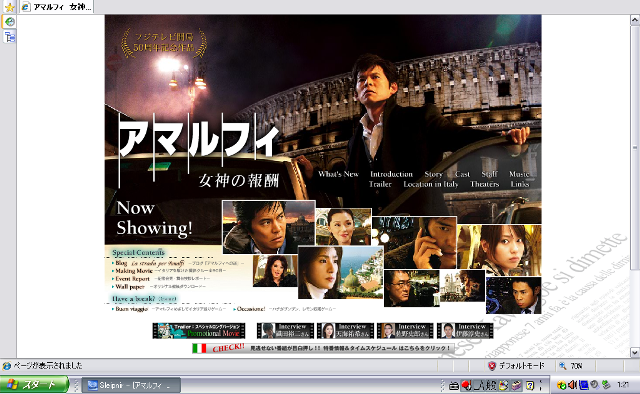The height and width of the screenshot is (394, 640).
Task: Open the Introduction menu item
Action: [x=391, y=174]
